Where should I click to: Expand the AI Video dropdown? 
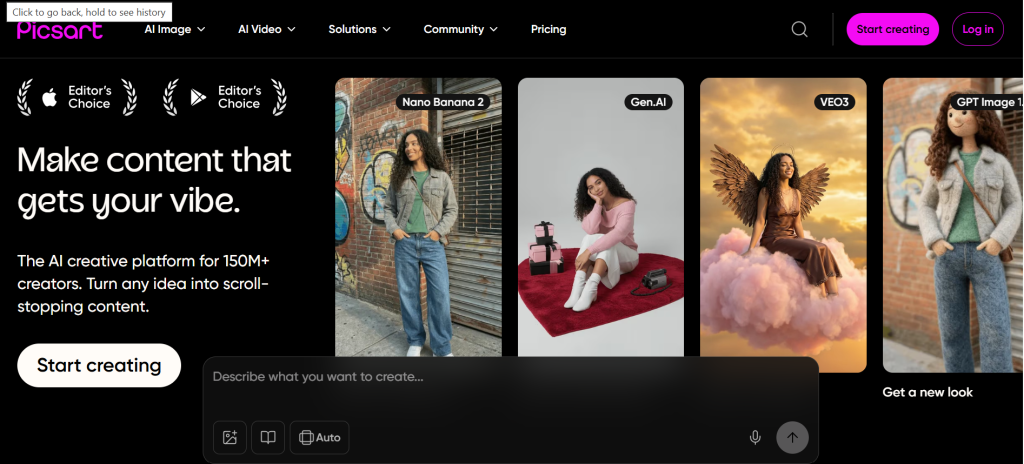coord(266,29)
